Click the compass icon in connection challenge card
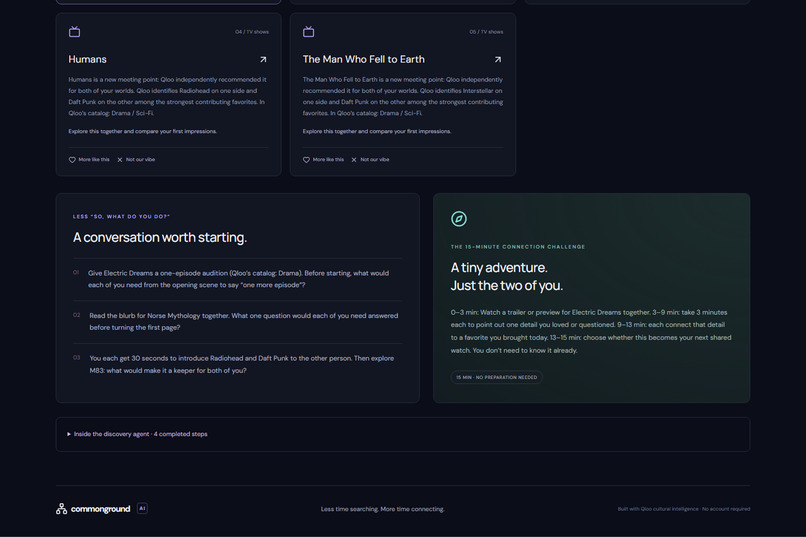Image resolution: width=806 pixels, height=537 pixels. pyautogui.click(x=459, y=219)
